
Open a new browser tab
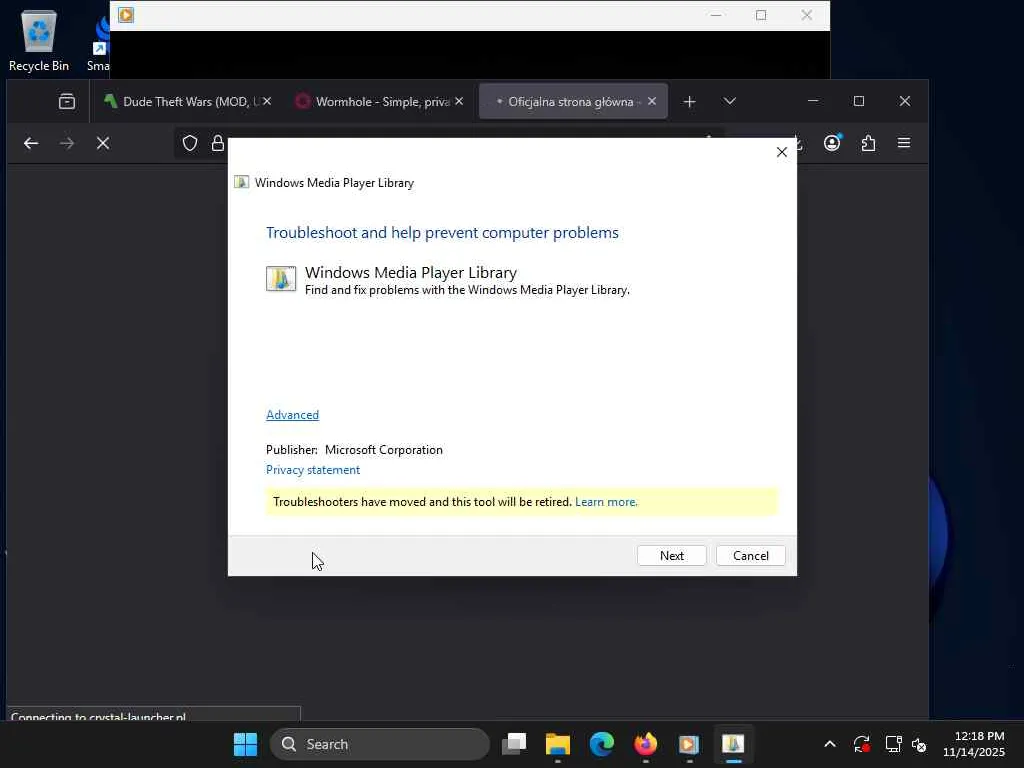(690, 101)
